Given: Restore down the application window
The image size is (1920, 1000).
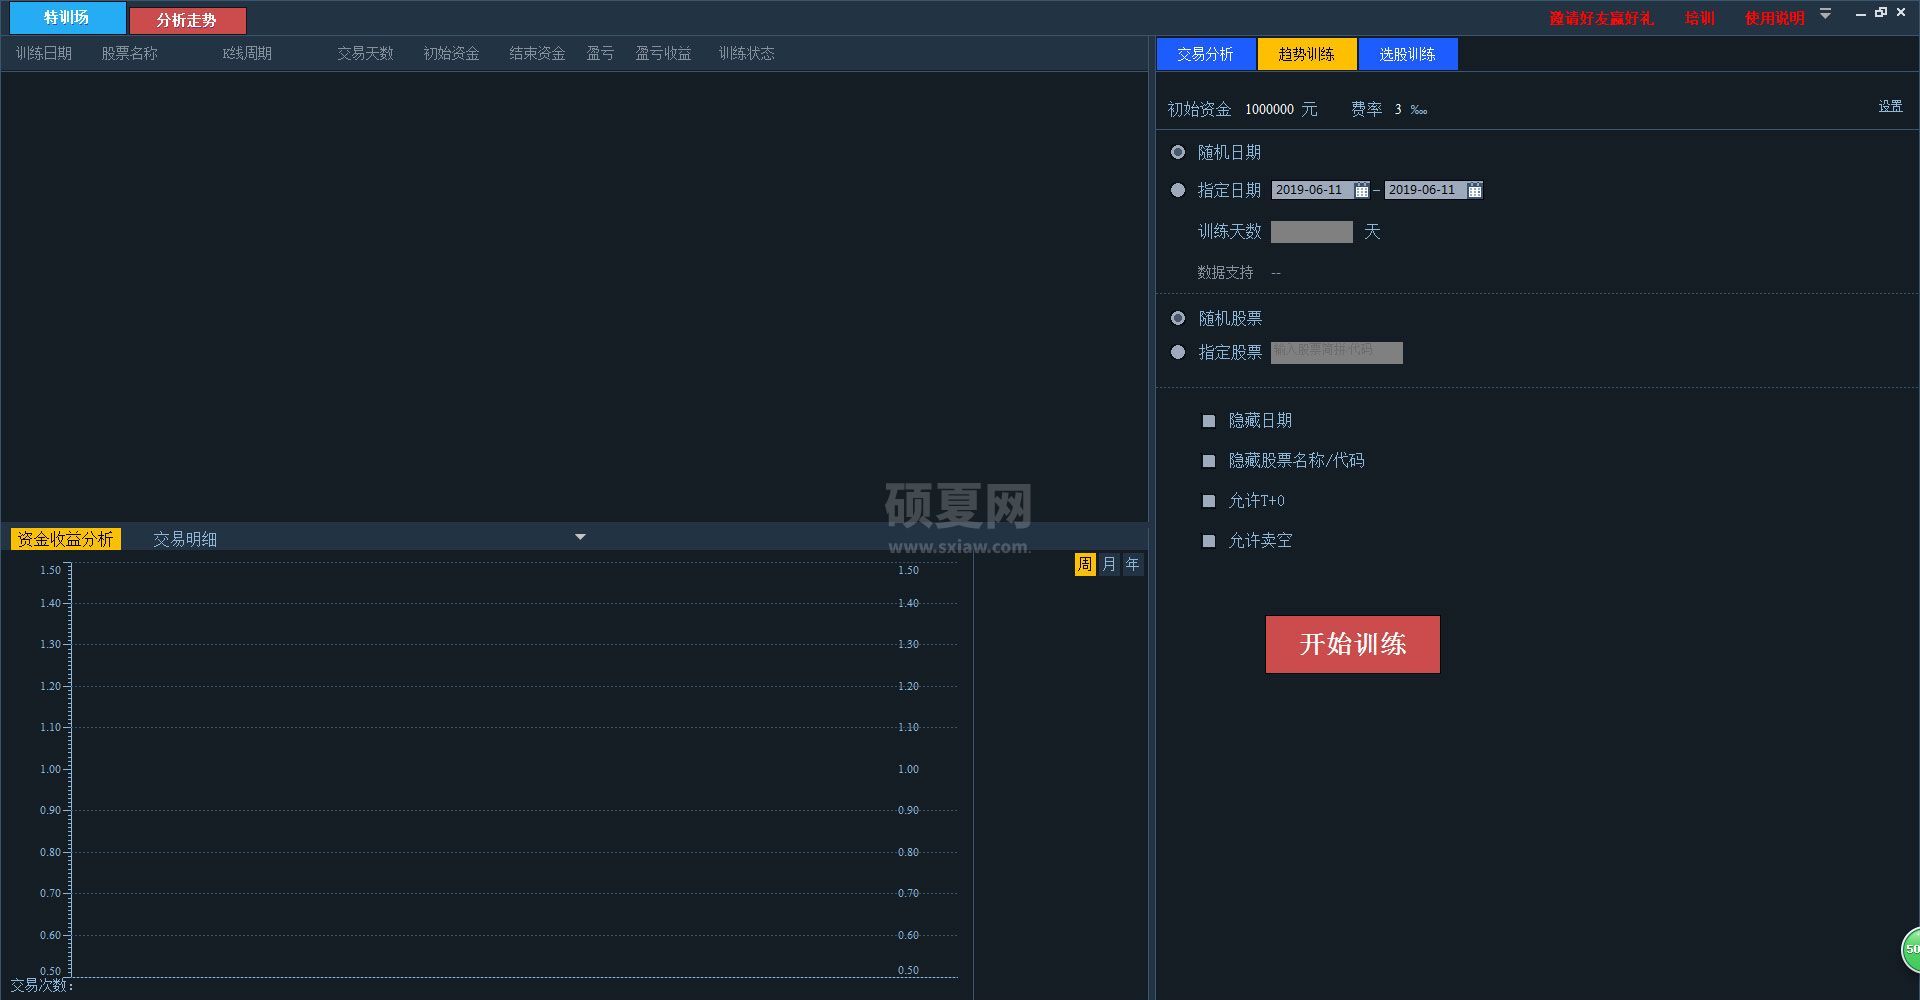Looking at the screenshot, I should tap(1881, 13).
